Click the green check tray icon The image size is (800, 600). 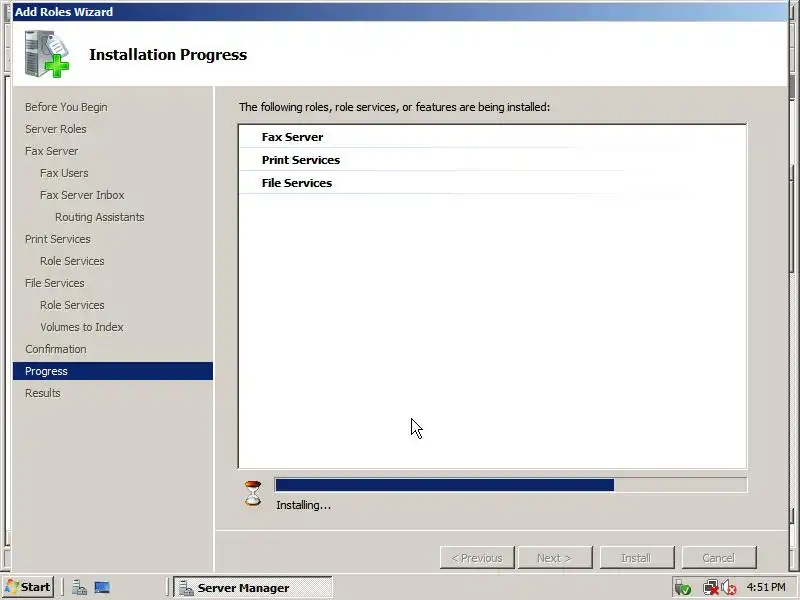(x=682, y=588)
